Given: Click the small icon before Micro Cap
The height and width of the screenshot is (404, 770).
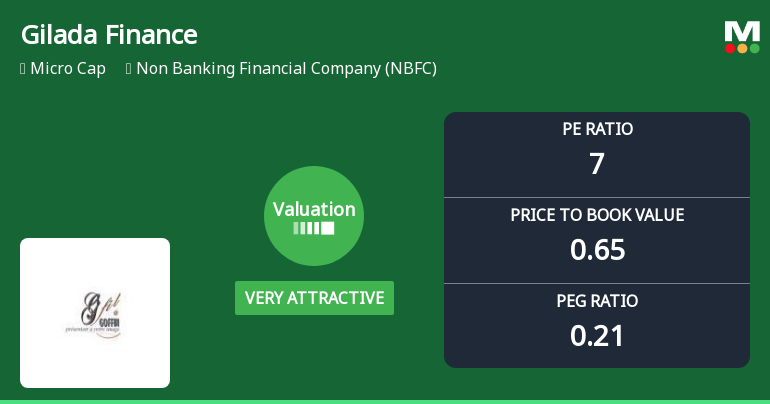Looking at the screenshot, I should pyautogui.click(x=23, y=69).
